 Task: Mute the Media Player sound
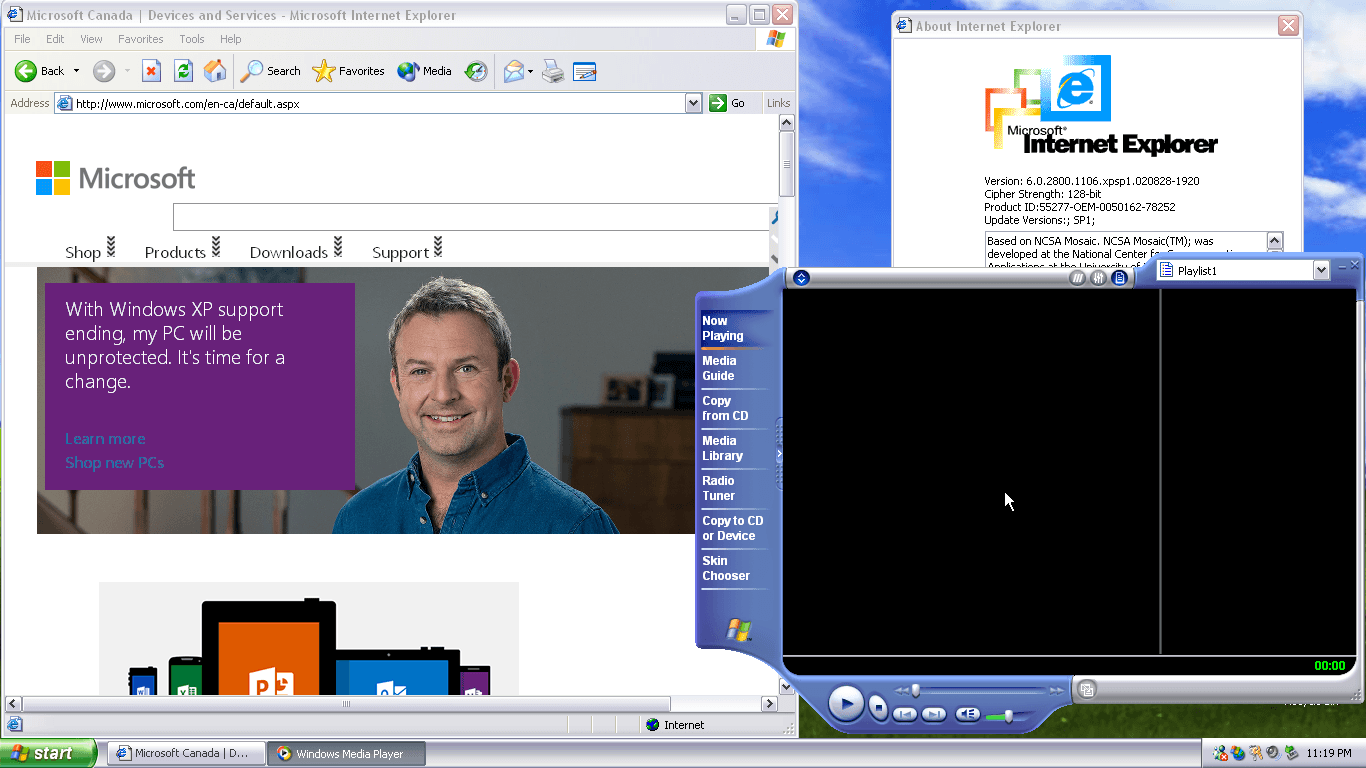click(967, 714)
